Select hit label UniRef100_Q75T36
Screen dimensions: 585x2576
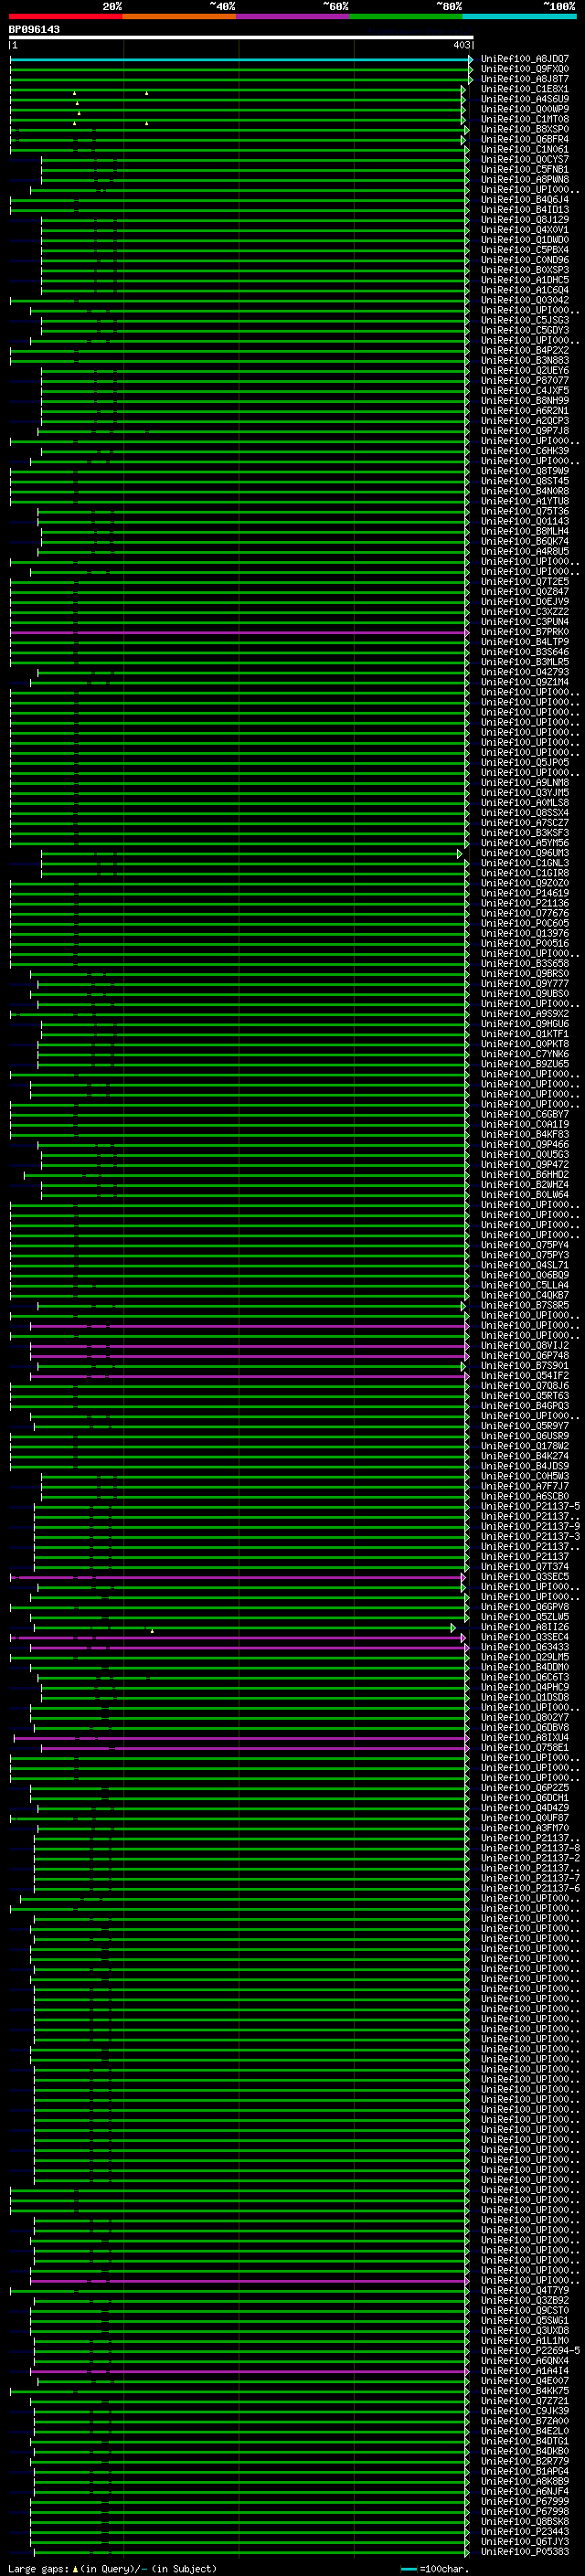(524, 511)
